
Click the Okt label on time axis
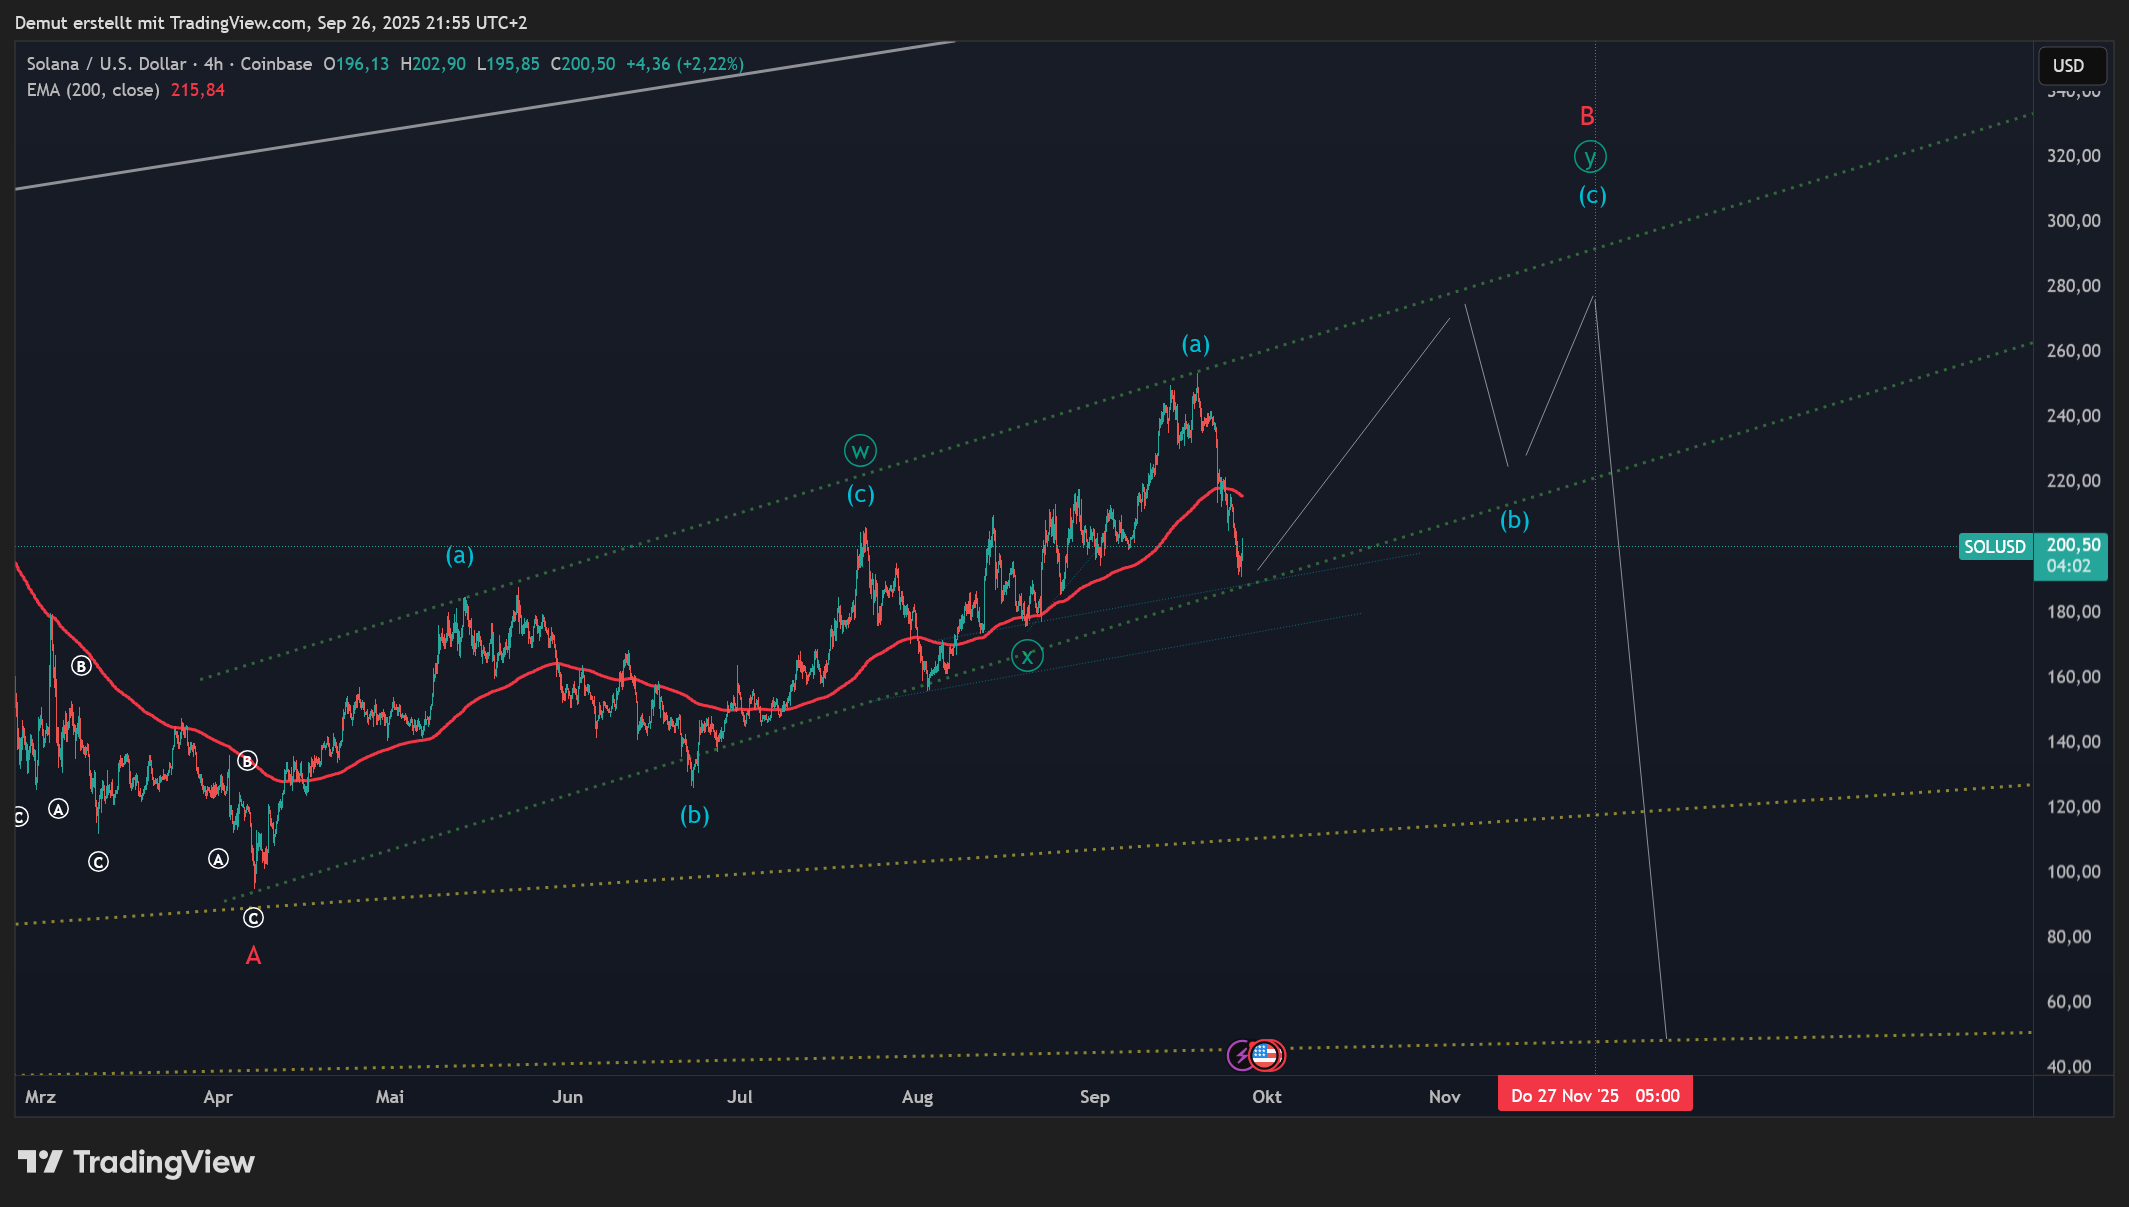1266,1097
